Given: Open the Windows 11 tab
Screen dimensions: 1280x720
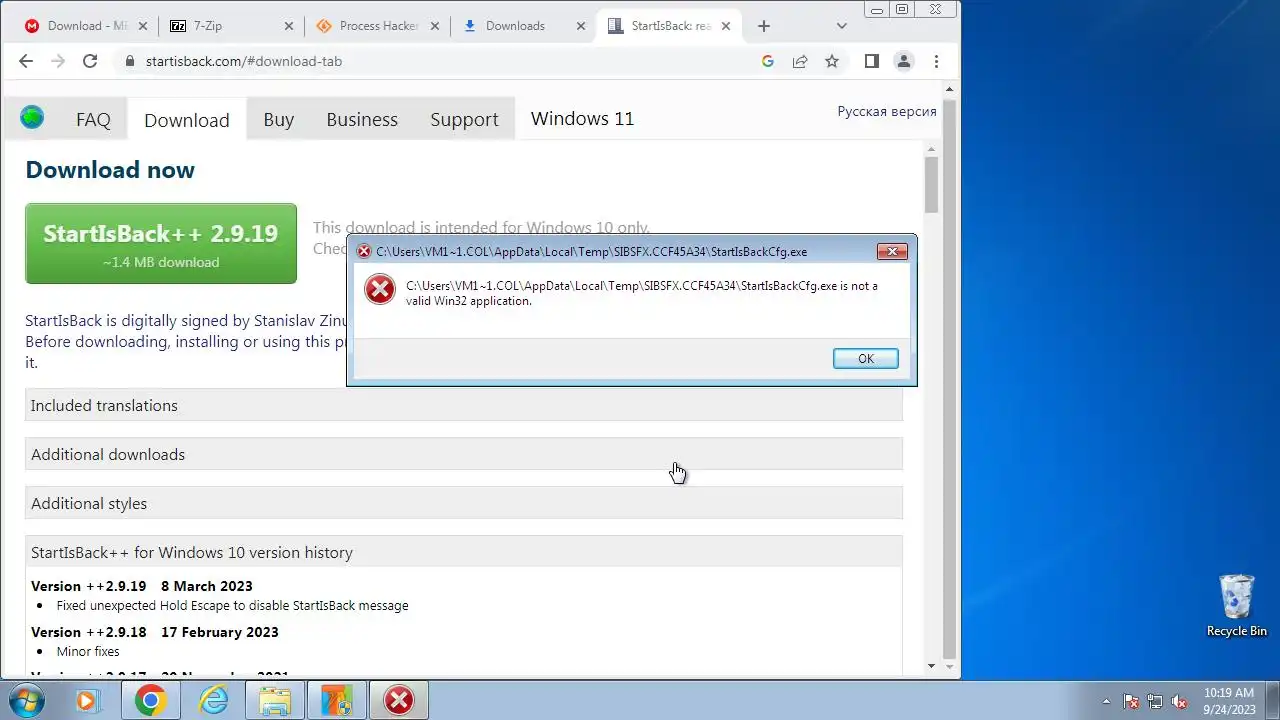Looking at the screenshot, I should pyautogui.click(x=582, y=118).
